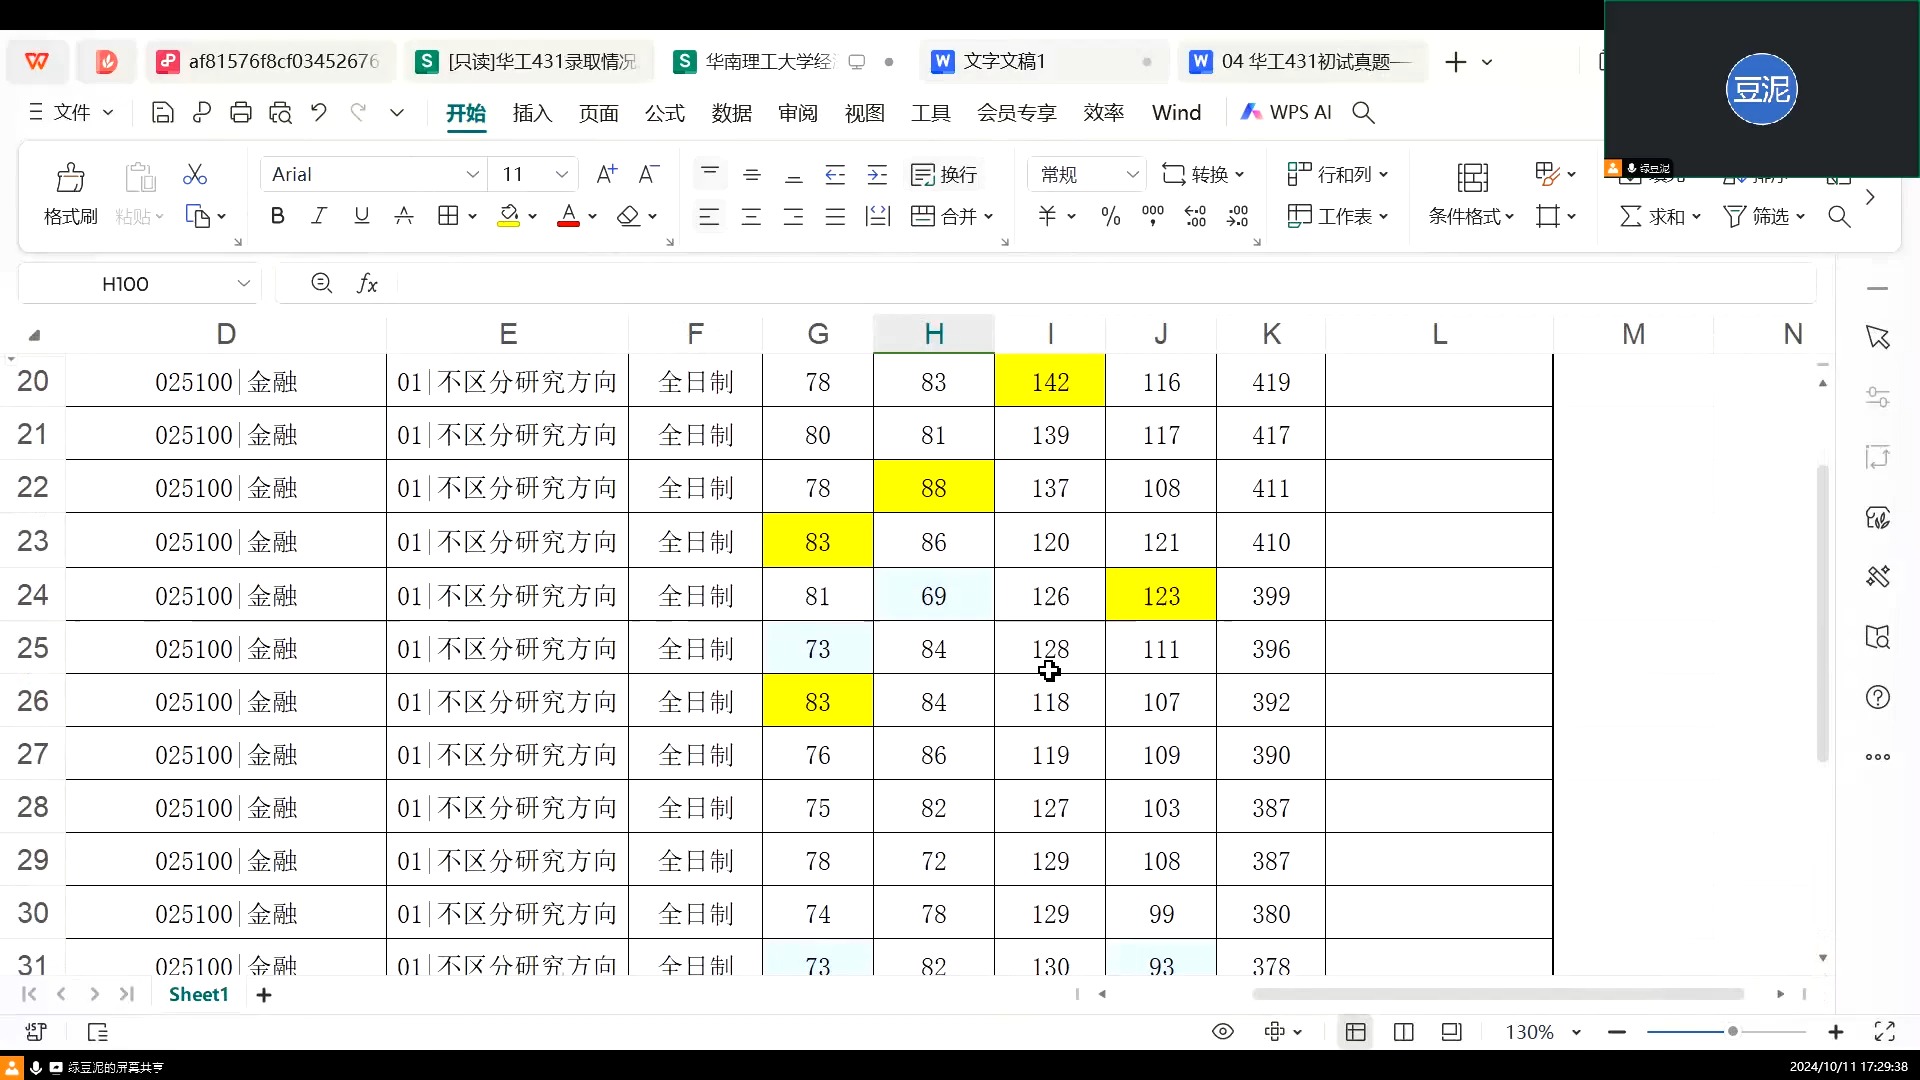Click the Center horizontal alignment icon
The image size is (1920, 1080).
coord(751,216)
